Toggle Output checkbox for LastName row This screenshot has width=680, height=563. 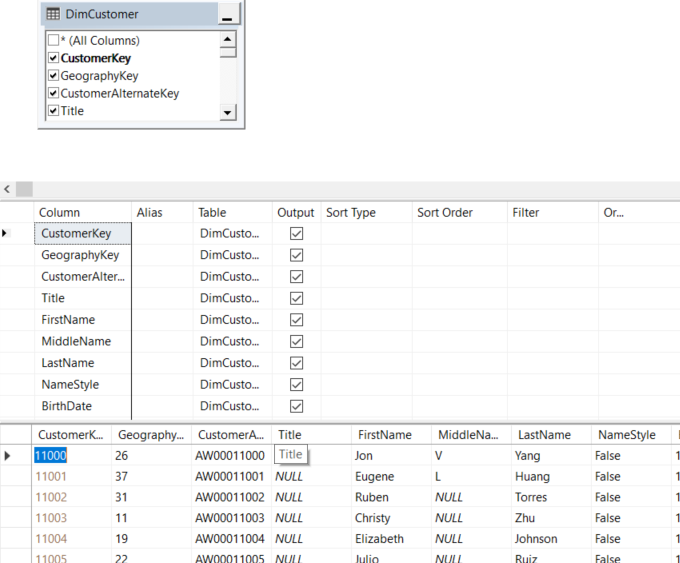(296, 363)
